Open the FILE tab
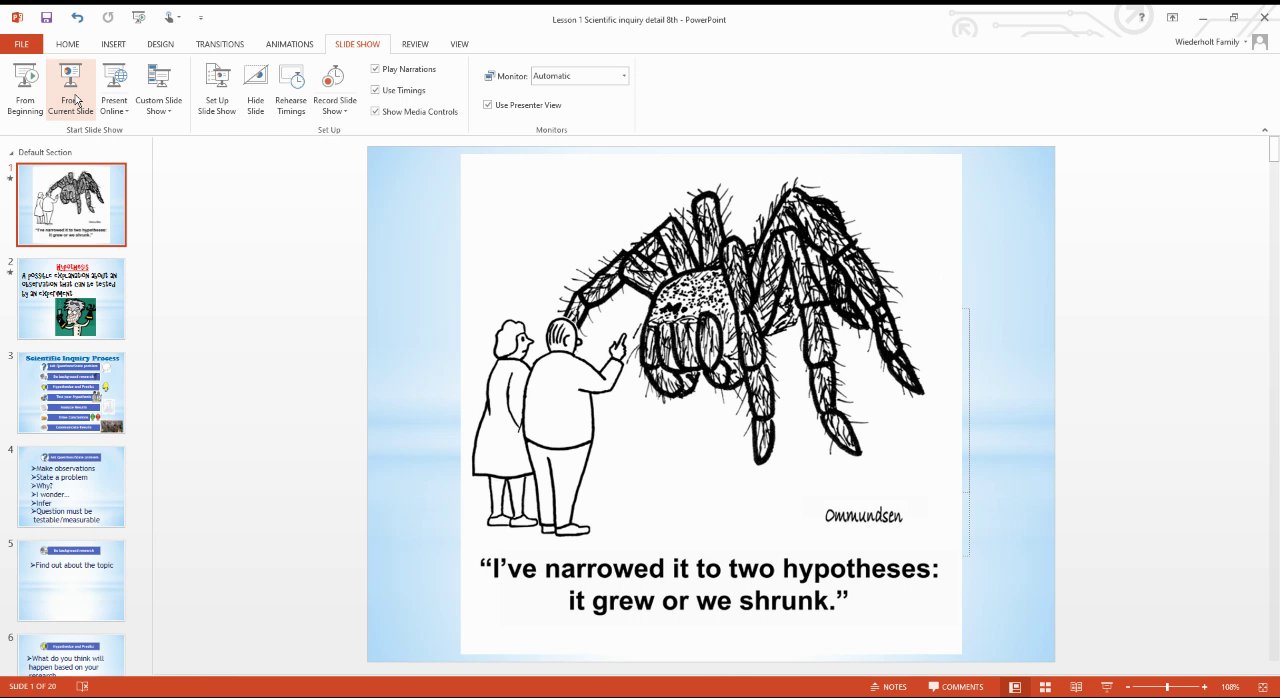The image size is (1280, 698). (21, 44)
